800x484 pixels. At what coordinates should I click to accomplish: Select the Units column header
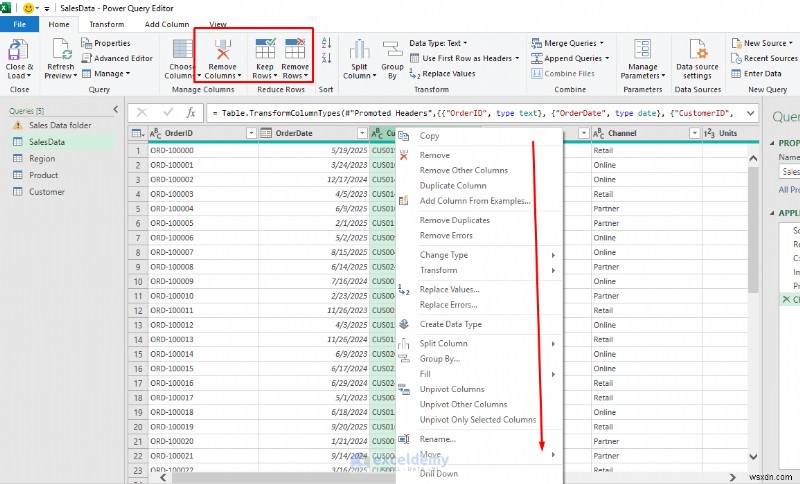tap(730, 133)
